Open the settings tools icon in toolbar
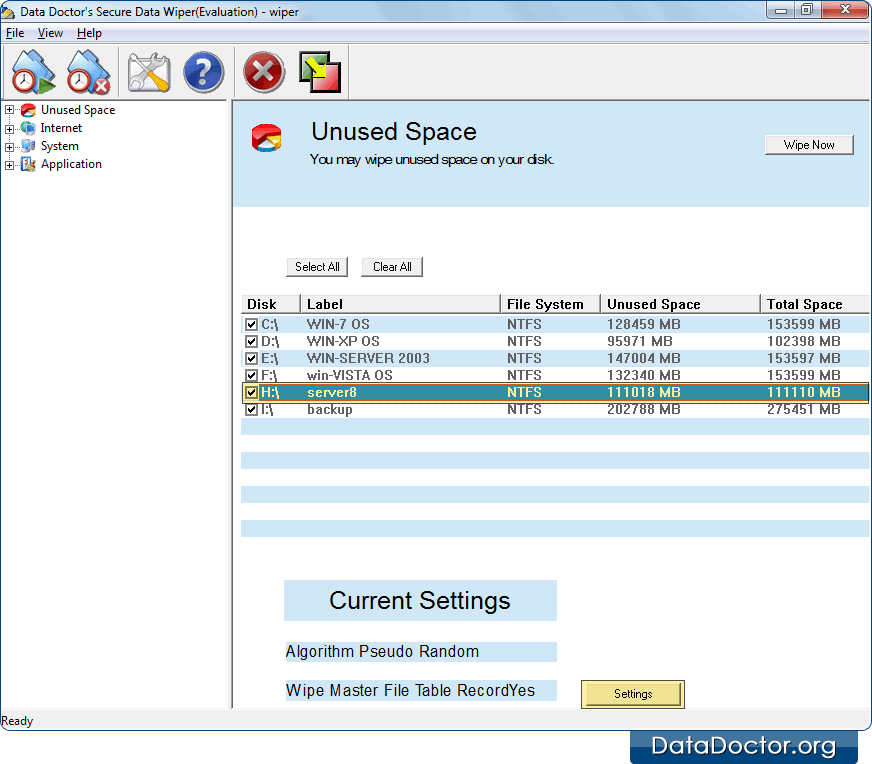872x764 pixels. 148,72
